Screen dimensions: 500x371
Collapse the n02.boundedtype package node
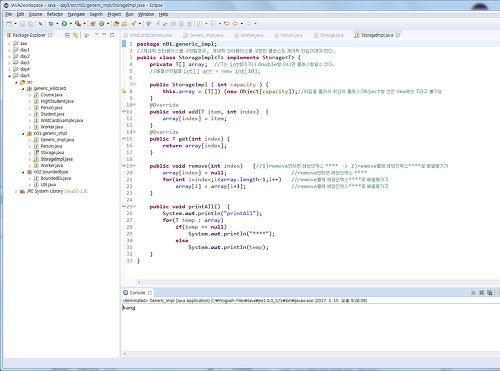[23, 172]
